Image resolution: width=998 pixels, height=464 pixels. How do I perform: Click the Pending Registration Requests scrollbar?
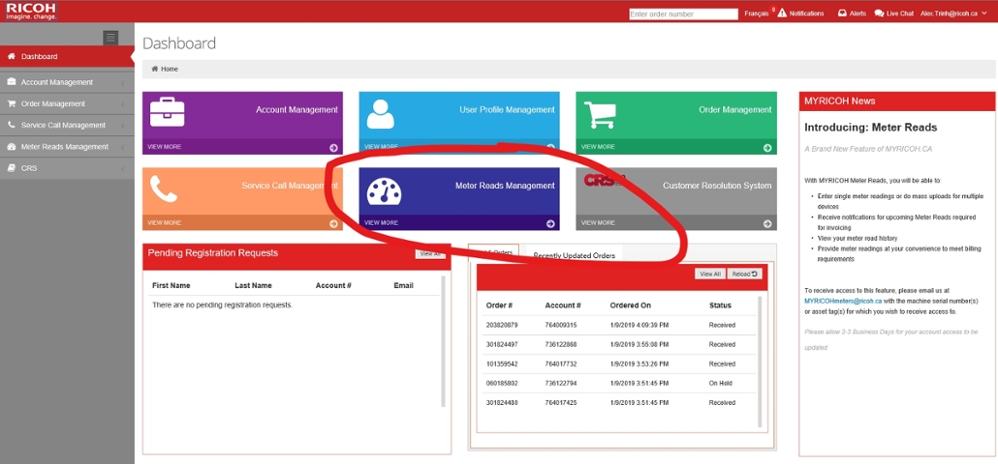coord(443,341)
